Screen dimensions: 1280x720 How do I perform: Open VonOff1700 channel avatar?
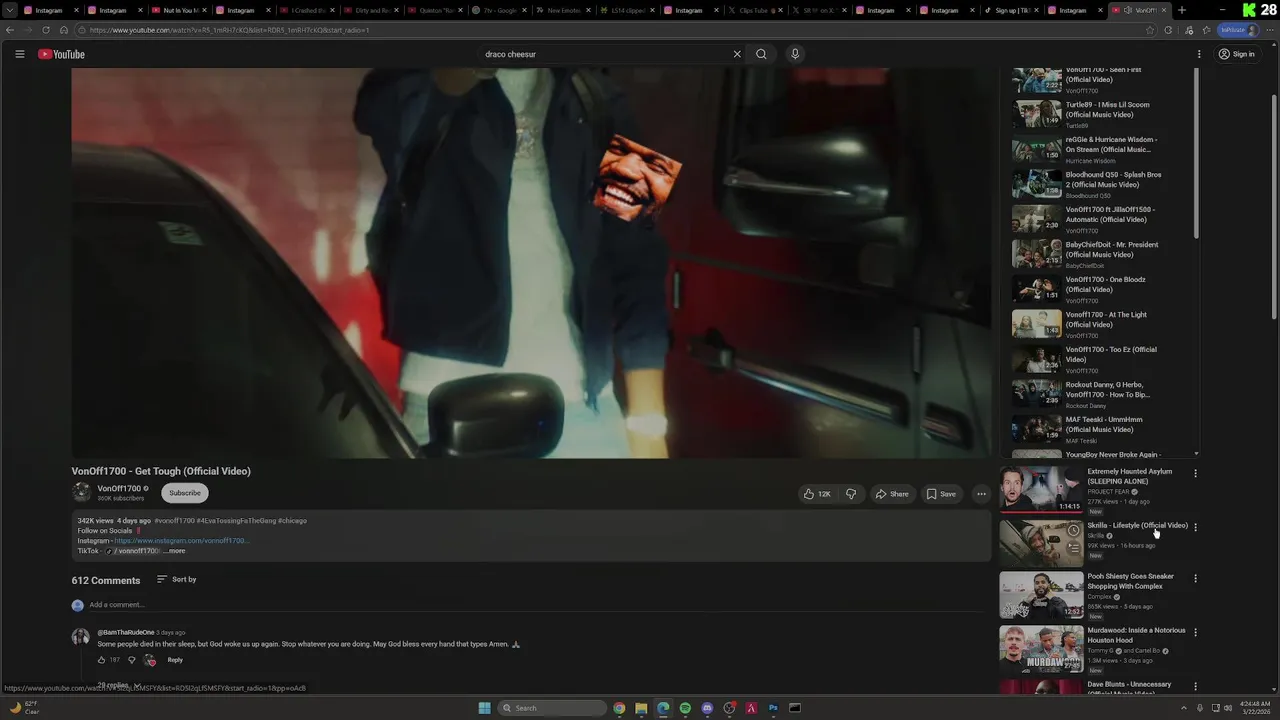pyautogui.click(x=81, y=492)
